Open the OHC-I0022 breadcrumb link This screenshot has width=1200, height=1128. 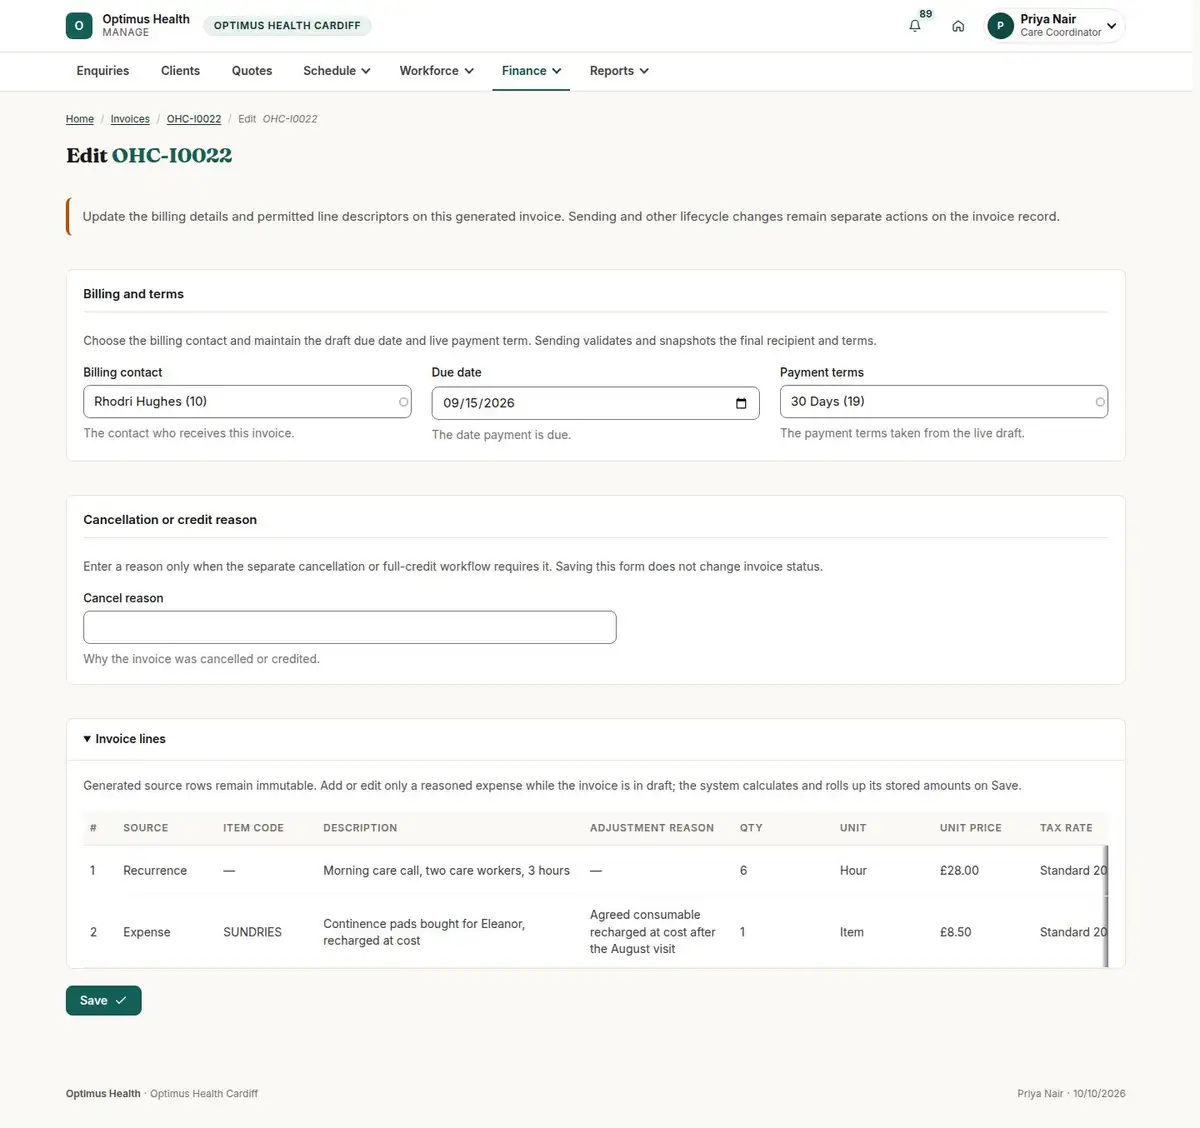[x=194, y=119]
